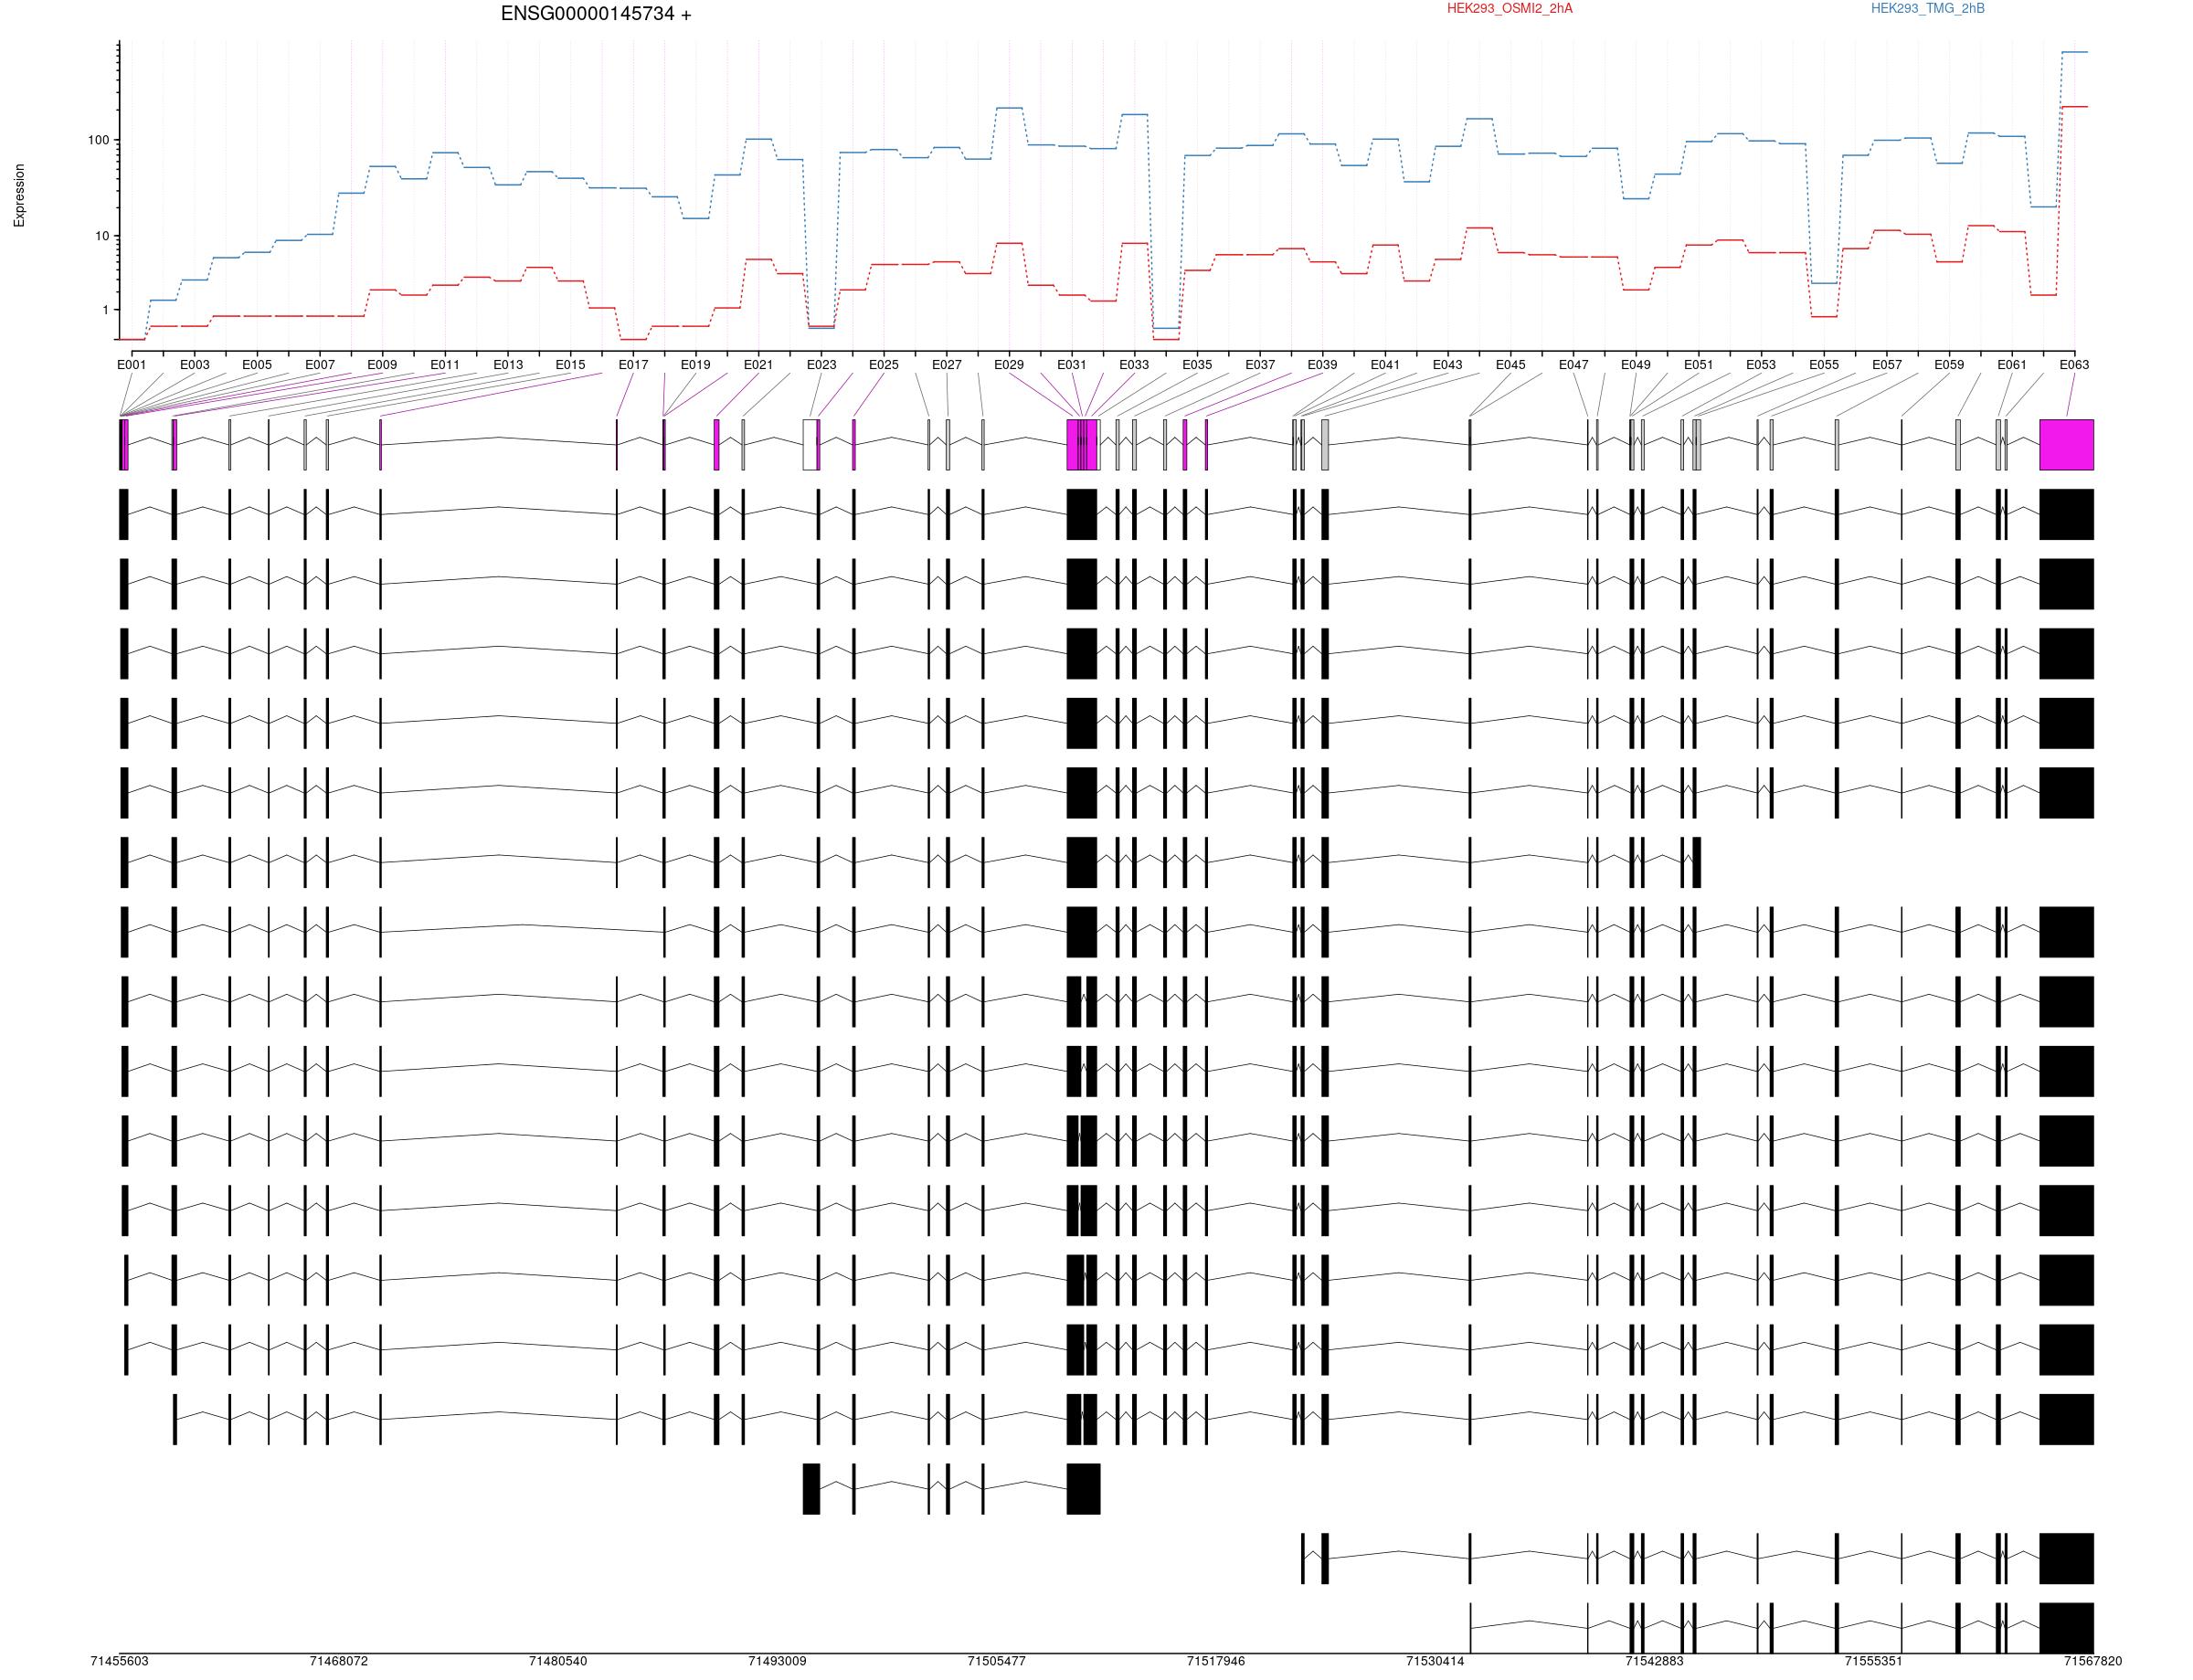The image size is (2193, 1680).
Task: Click the y-axis tick value 1
Action: click(x=105, y=310)
